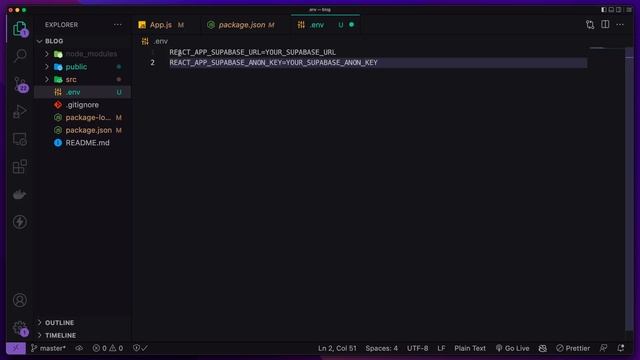Image resolution: width=640 pixels, height=360 pixels.
Task: Click the Copilot status icon in status bar
Action: point(542,348)
